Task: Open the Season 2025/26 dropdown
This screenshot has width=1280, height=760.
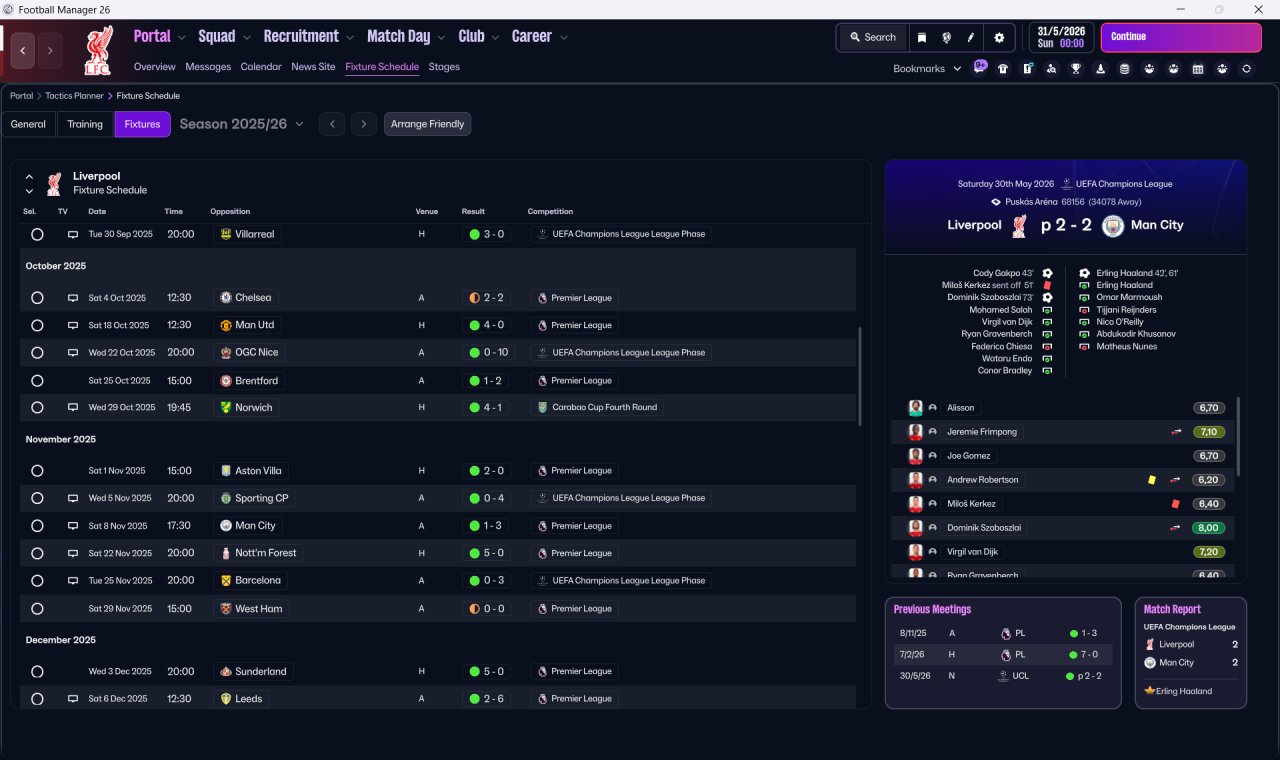Action: click(x=241, y=124)
